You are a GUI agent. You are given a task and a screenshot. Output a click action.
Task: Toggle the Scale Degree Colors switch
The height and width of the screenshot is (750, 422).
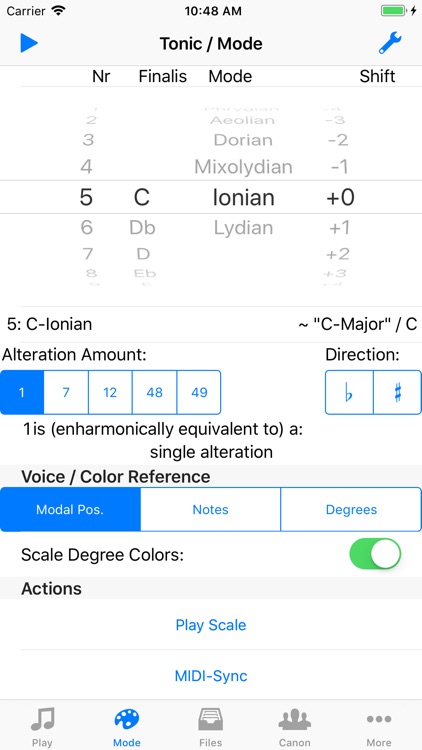click(376, 554)
